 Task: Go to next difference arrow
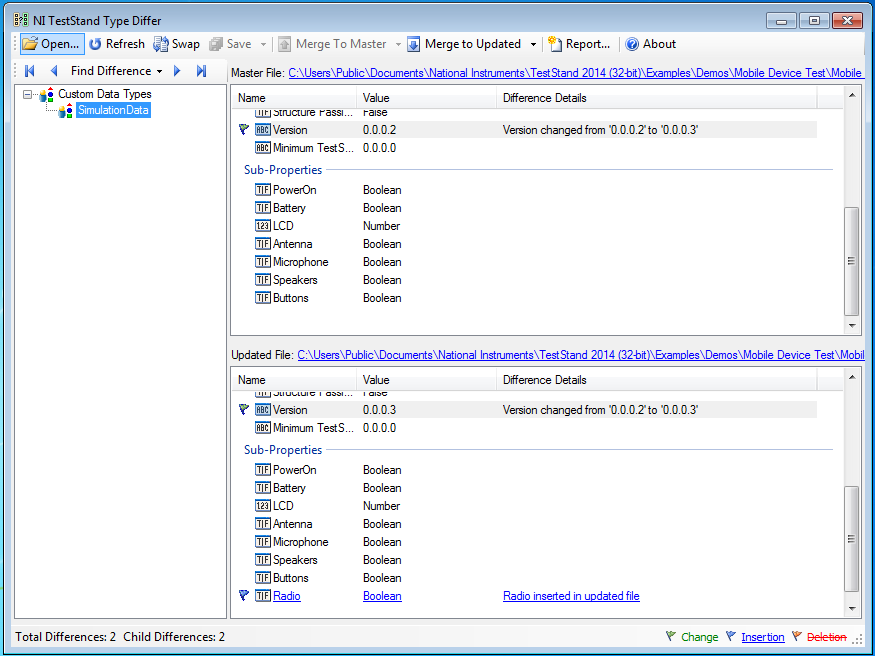click(x=177, y=71)
